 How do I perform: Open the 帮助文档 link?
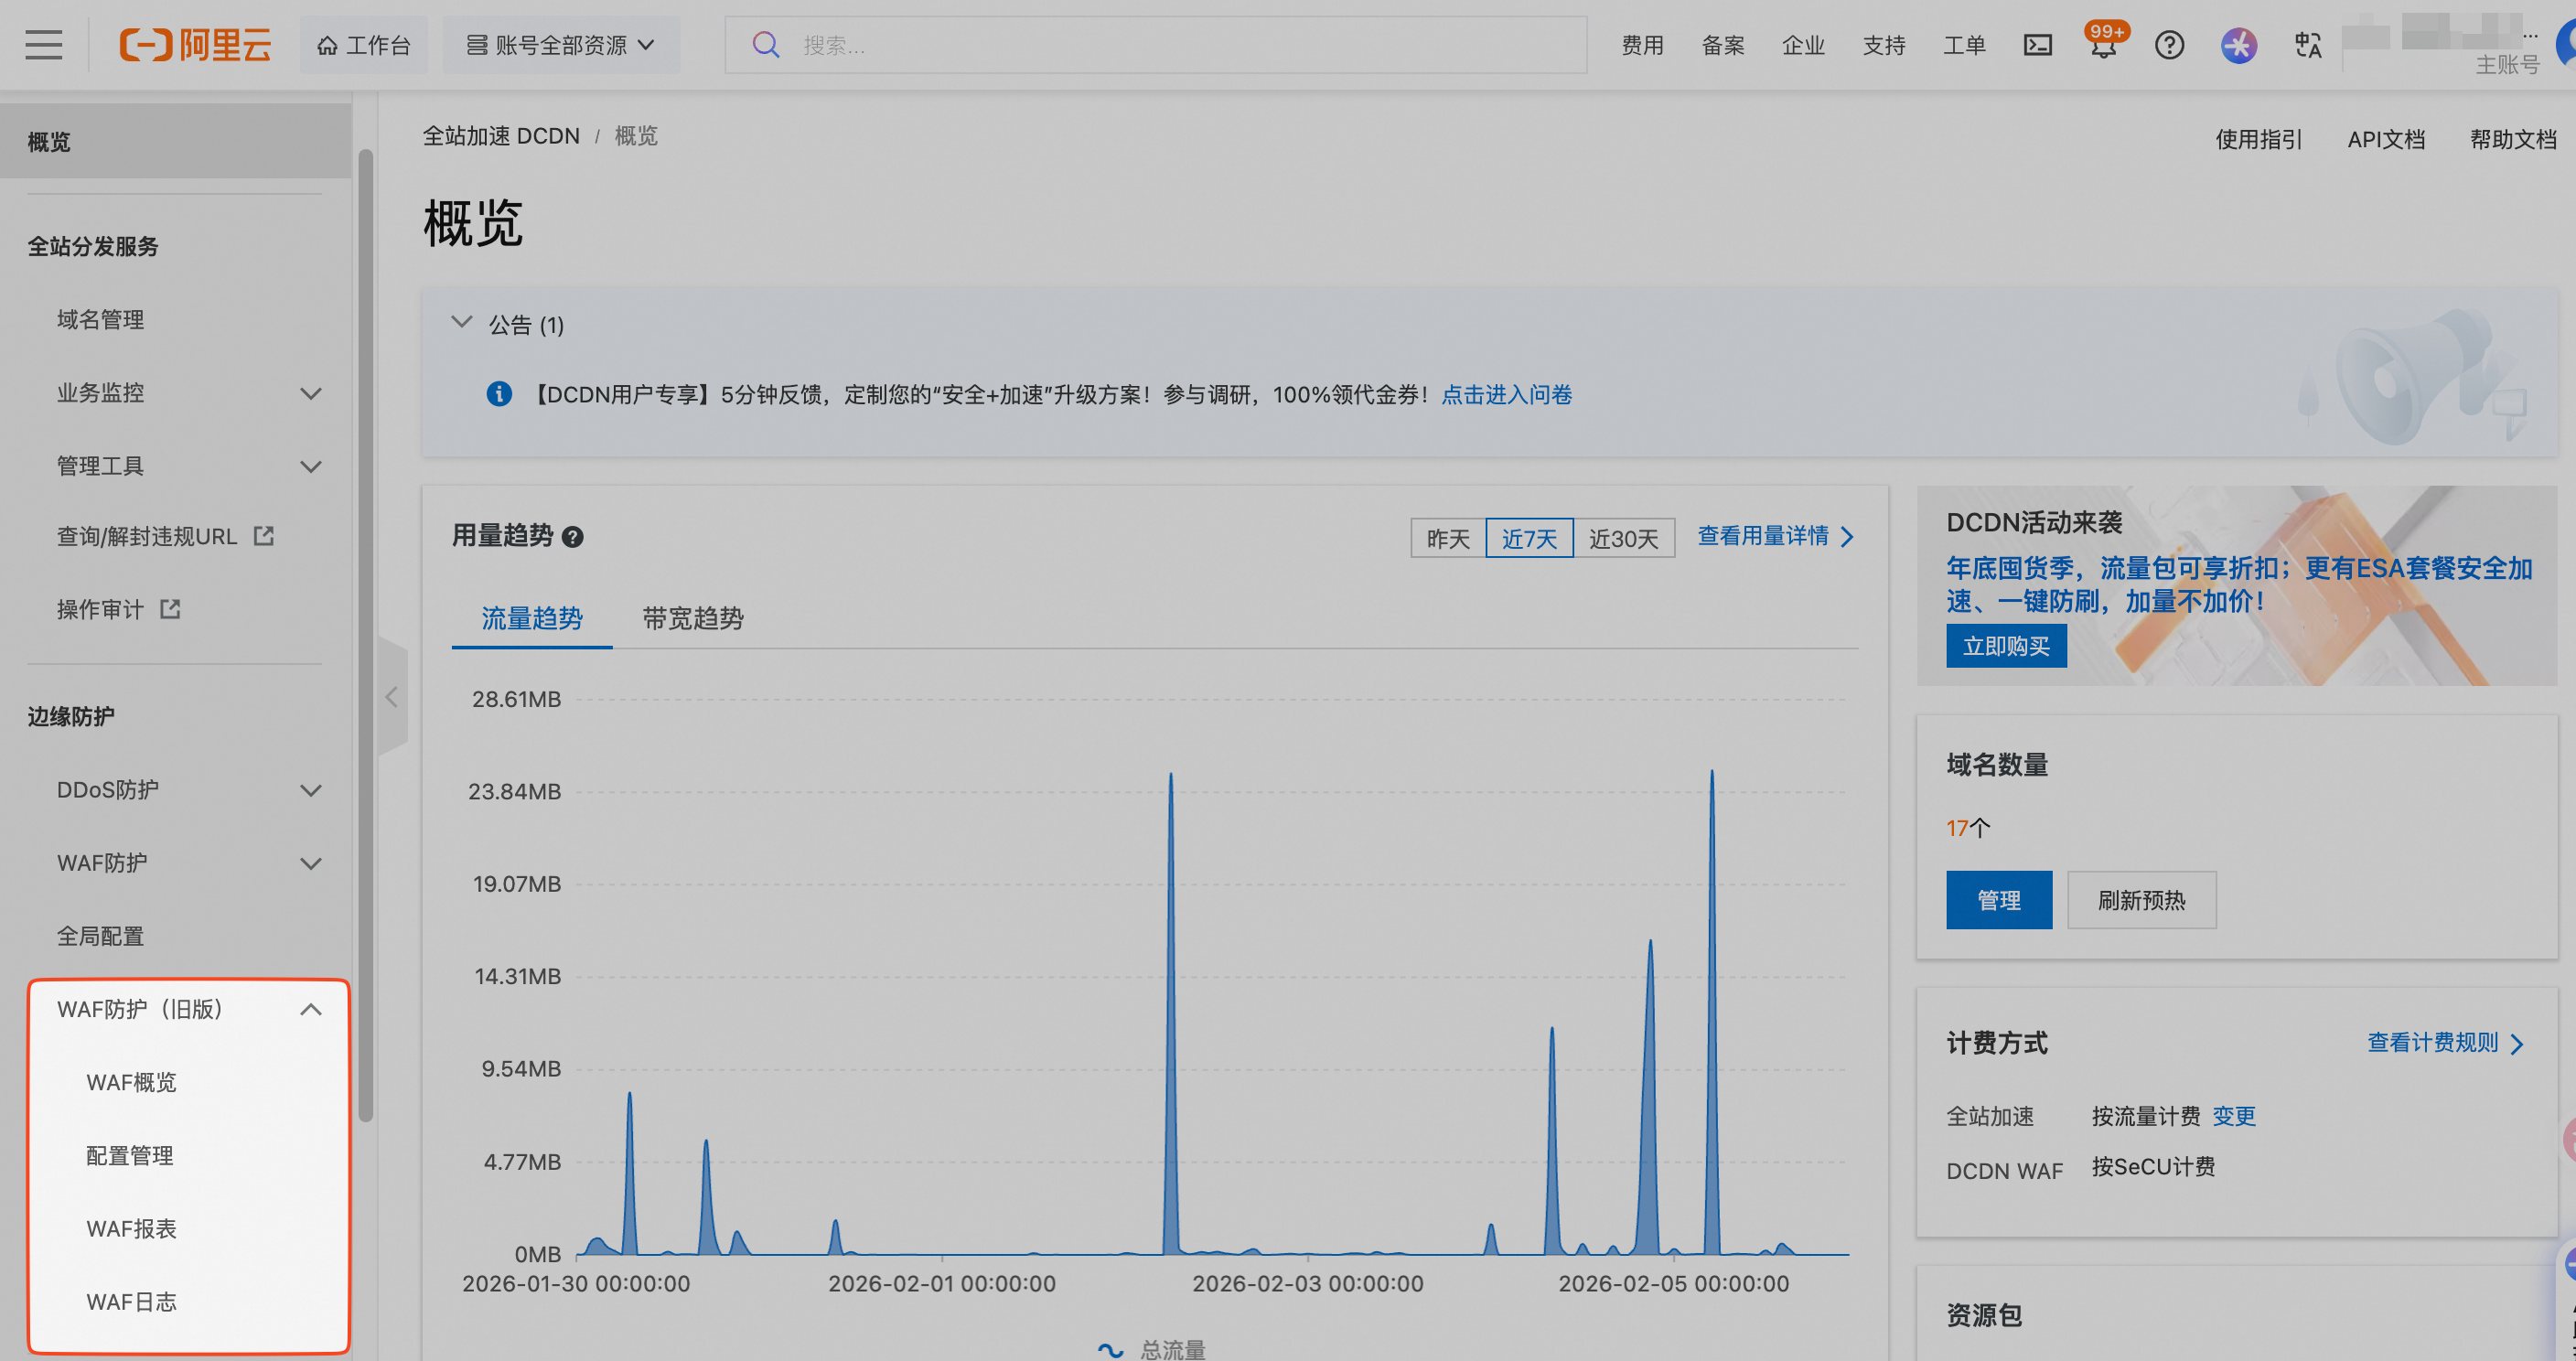coord(2512,139)
